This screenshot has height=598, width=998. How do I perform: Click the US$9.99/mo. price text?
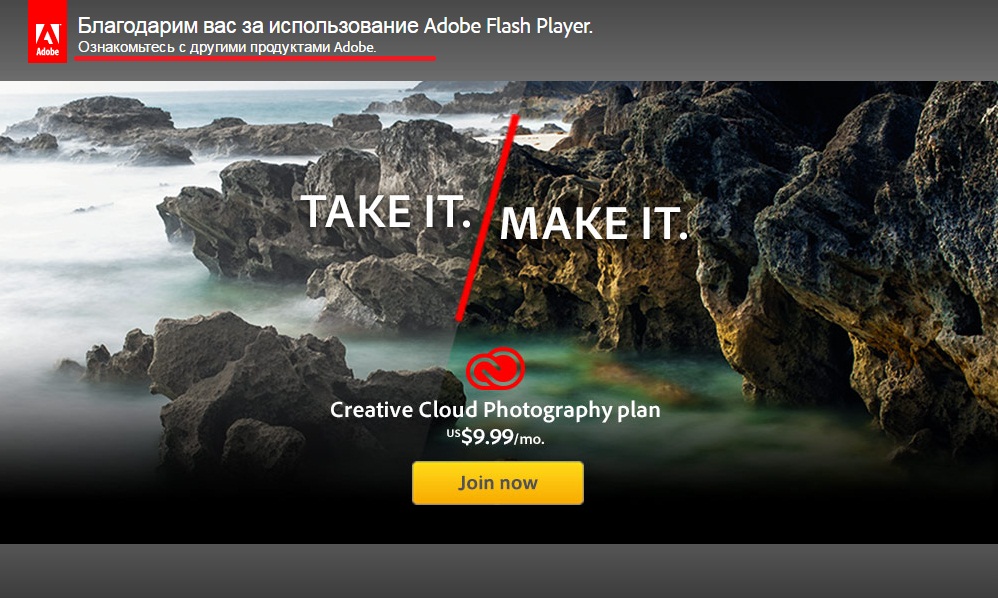click(495, 436)
